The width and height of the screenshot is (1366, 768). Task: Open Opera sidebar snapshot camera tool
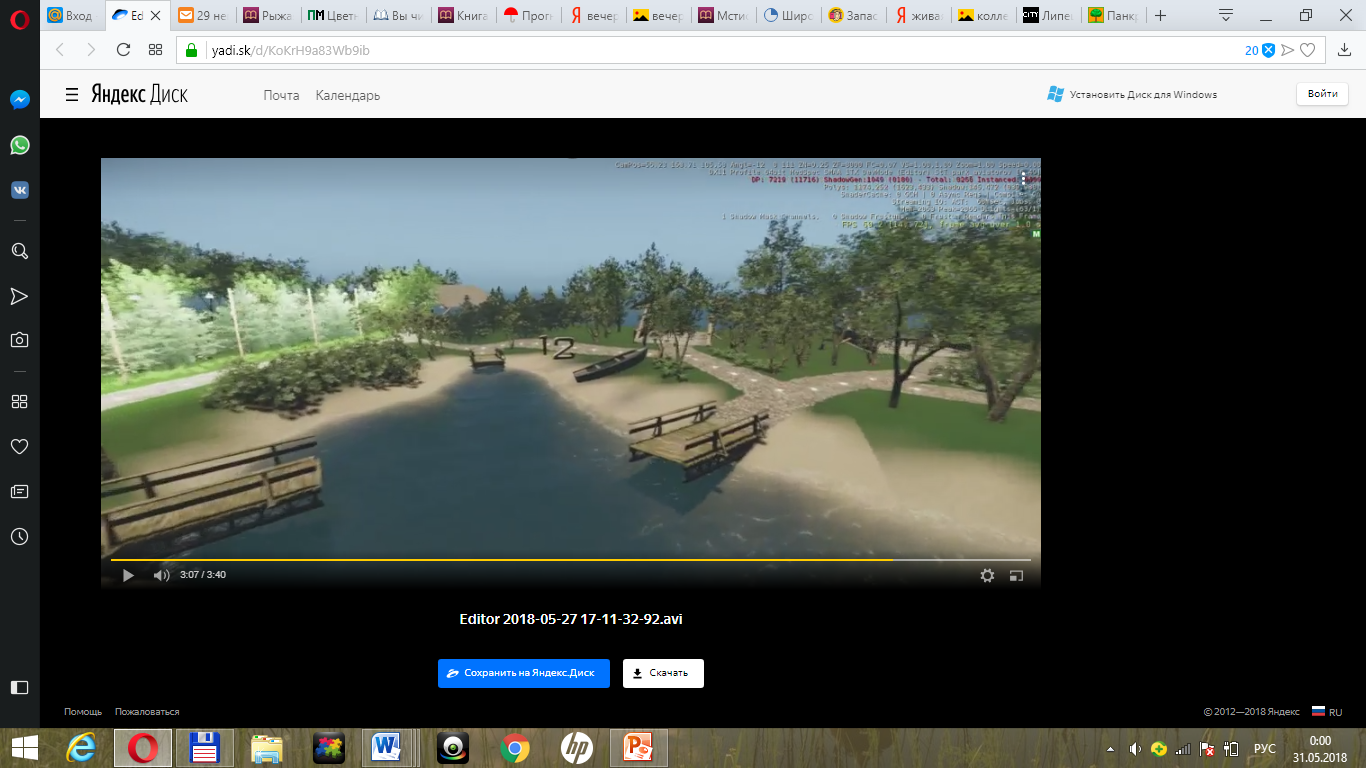[x=19, y=340]
